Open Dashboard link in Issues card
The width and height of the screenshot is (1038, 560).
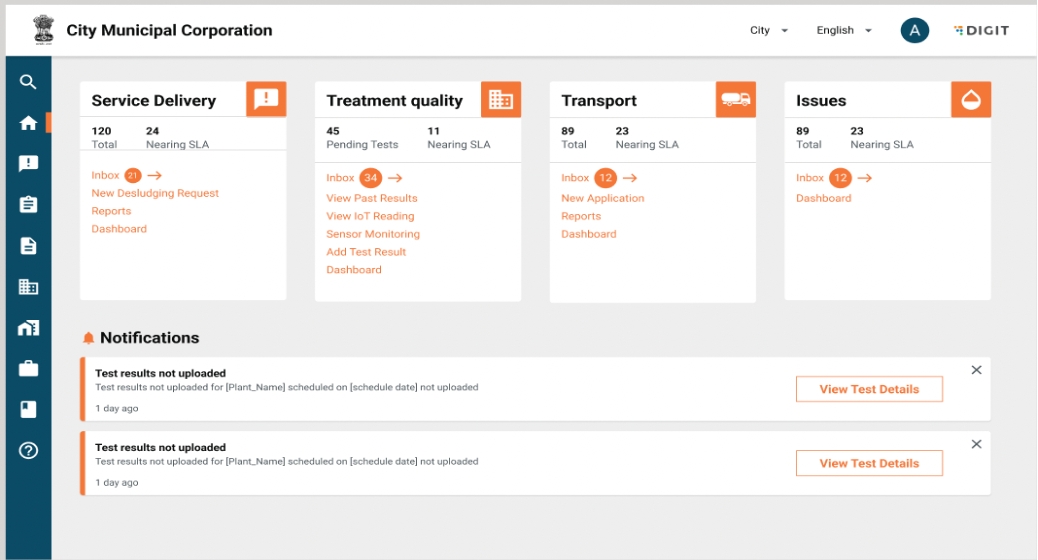(x=823, y=198)
